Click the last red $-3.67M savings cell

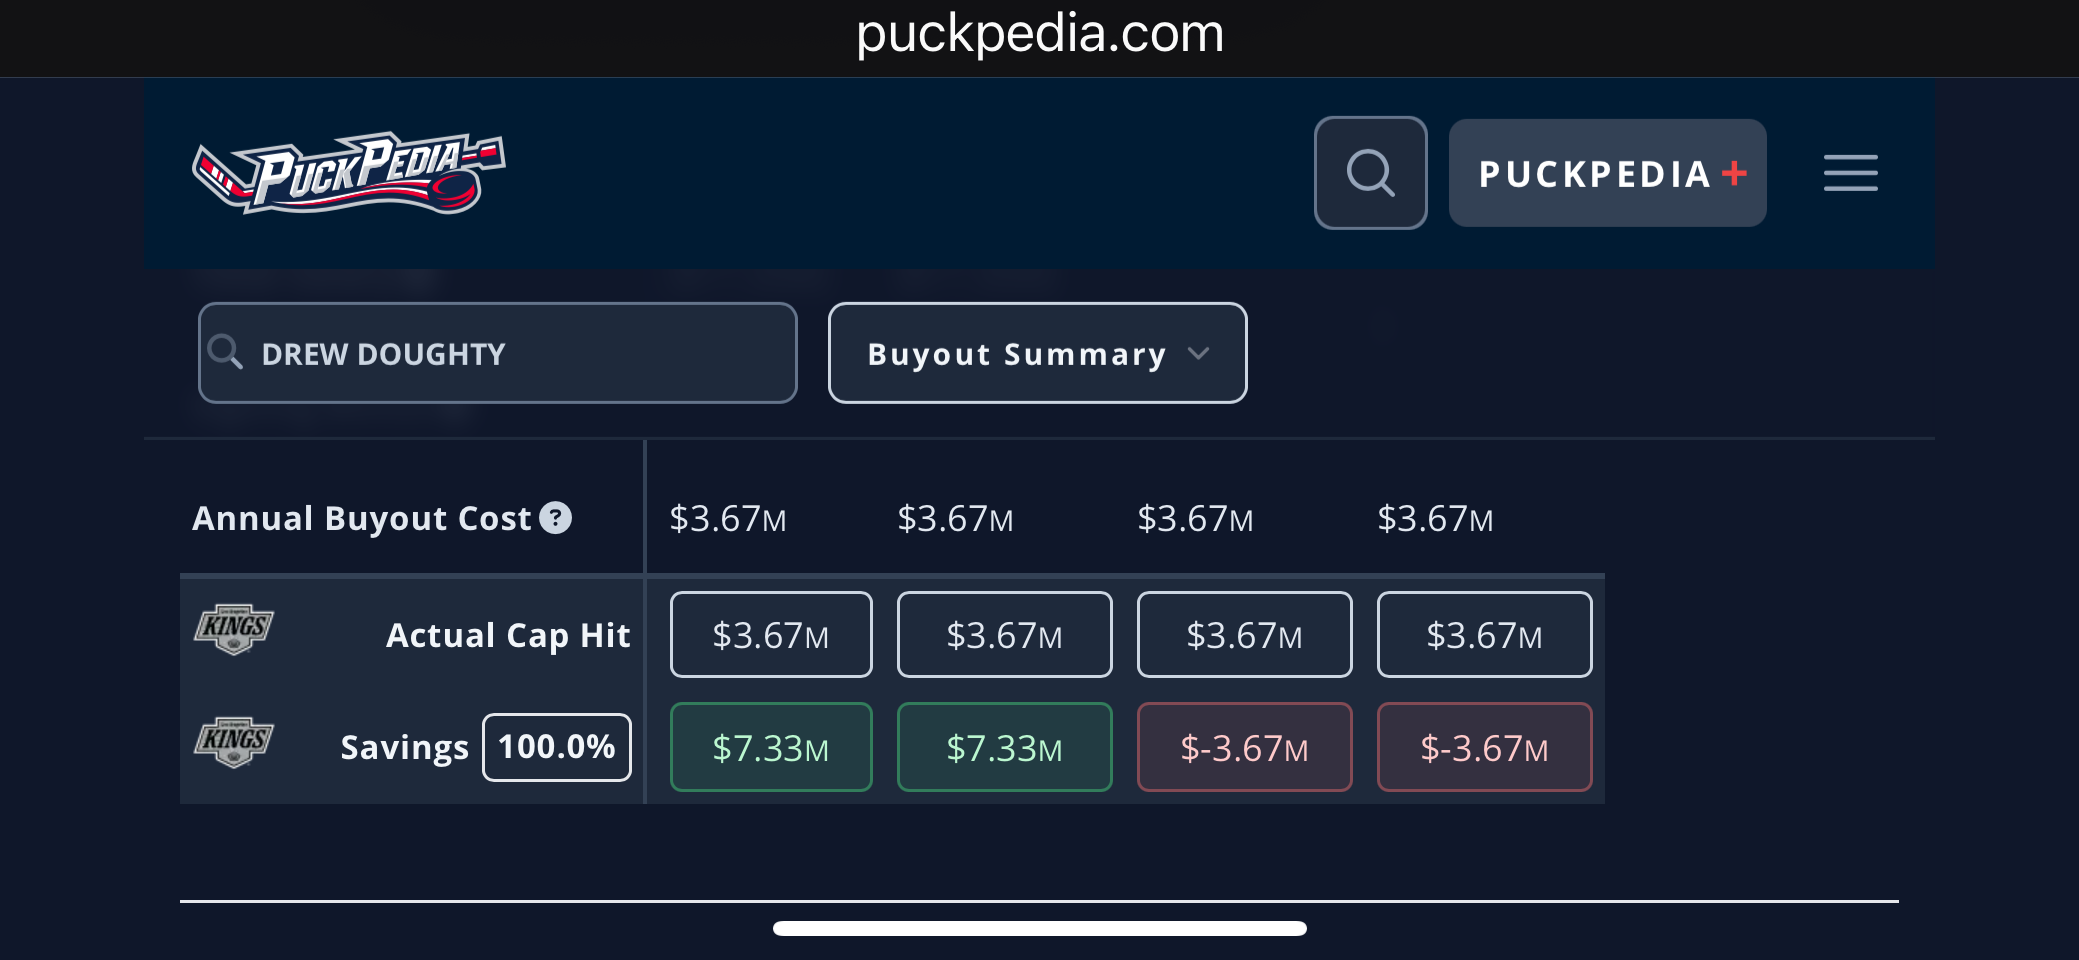click(1484, 747)
